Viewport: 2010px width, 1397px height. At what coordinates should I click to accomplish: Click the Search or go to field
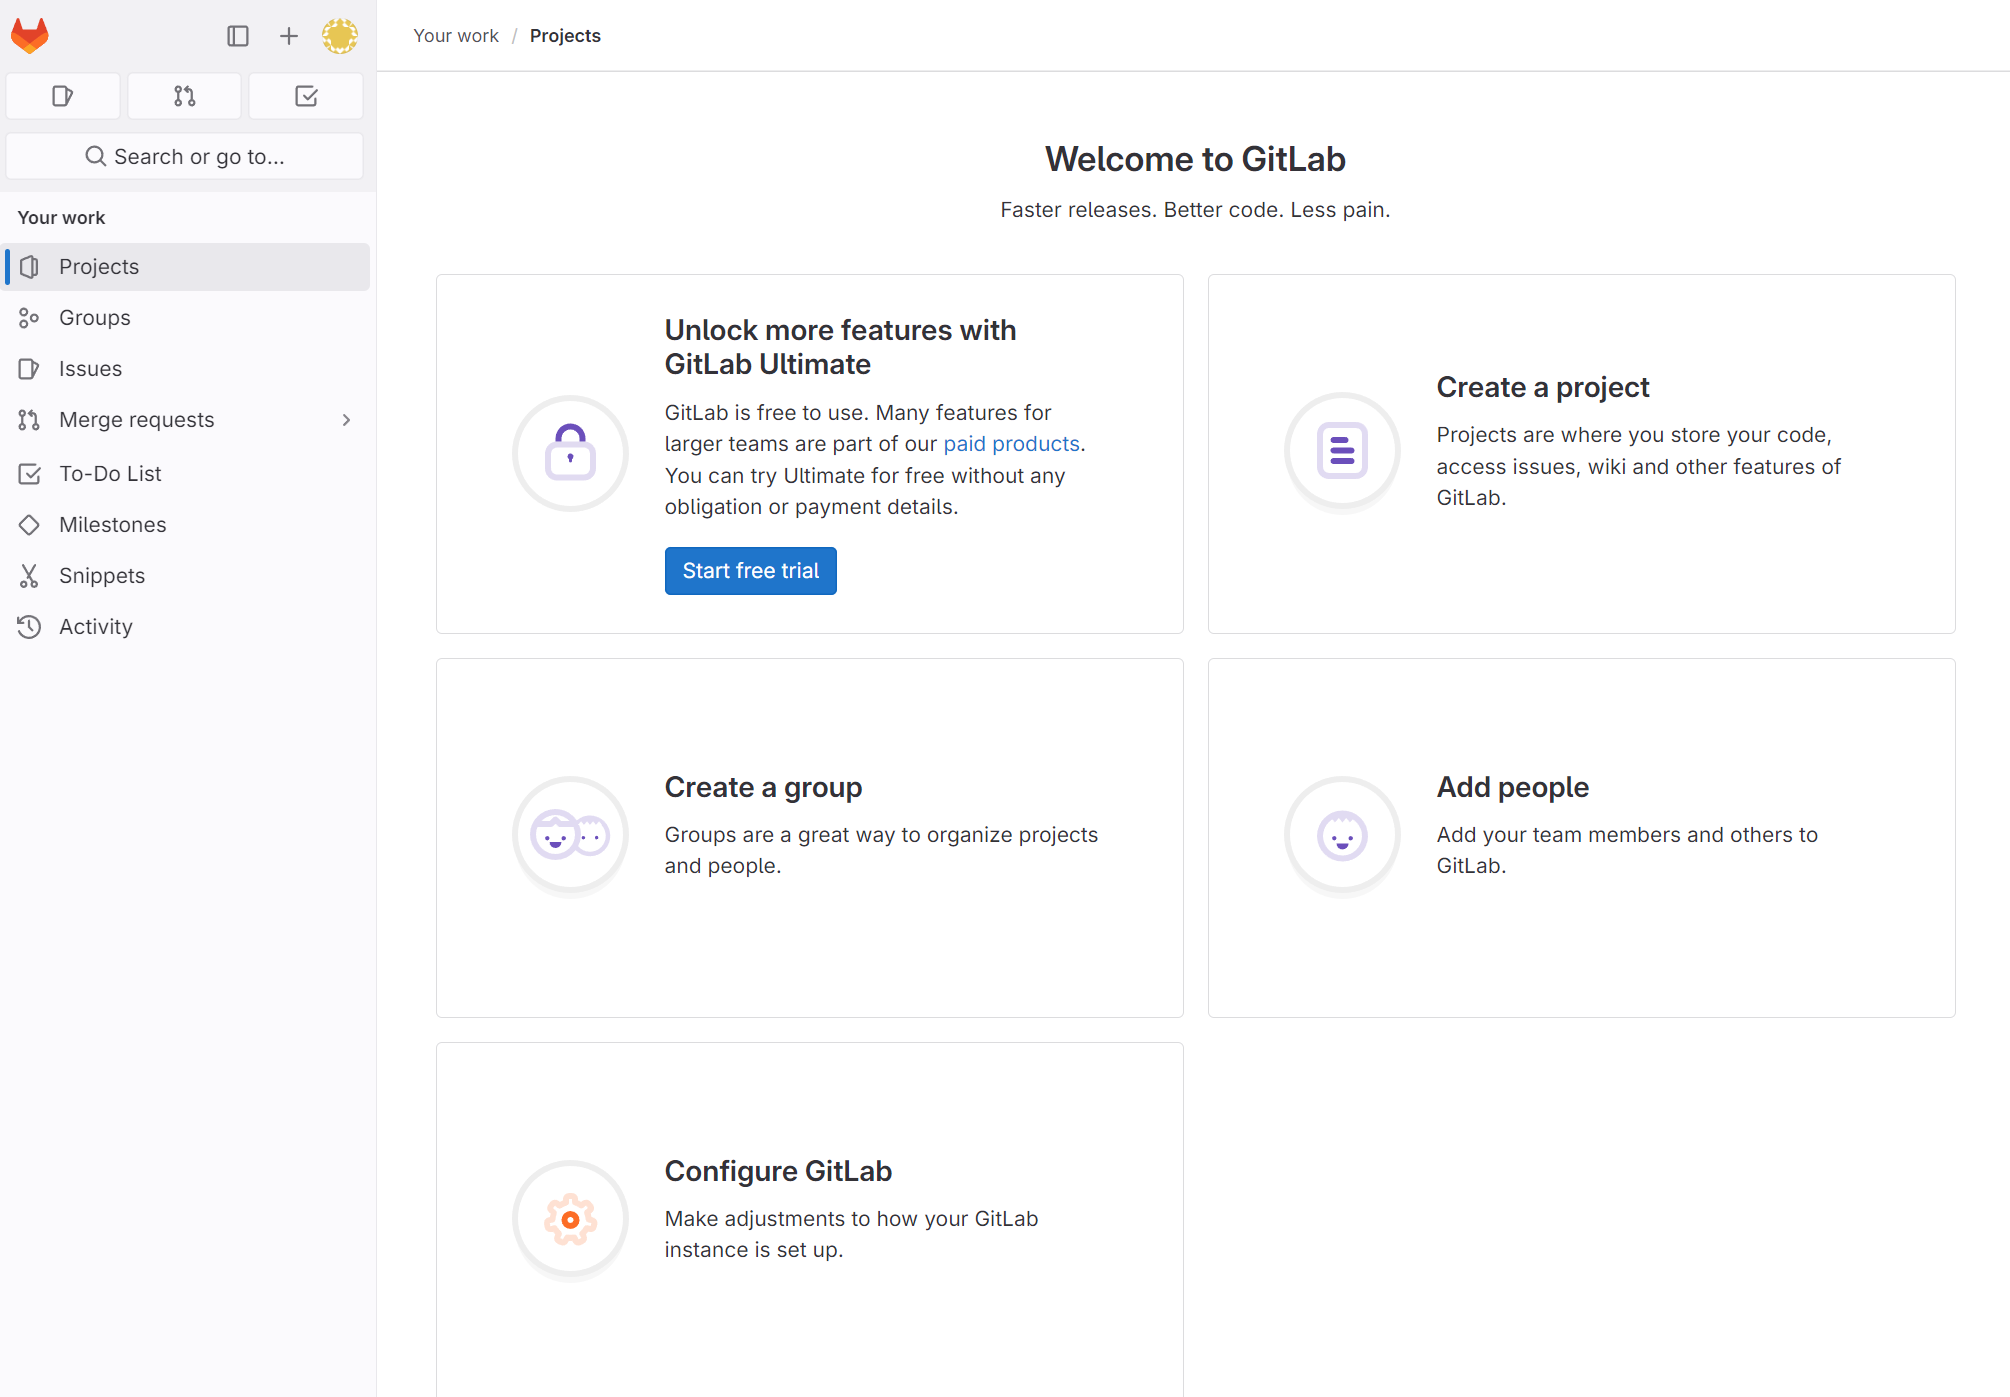(x=185, y=156)
